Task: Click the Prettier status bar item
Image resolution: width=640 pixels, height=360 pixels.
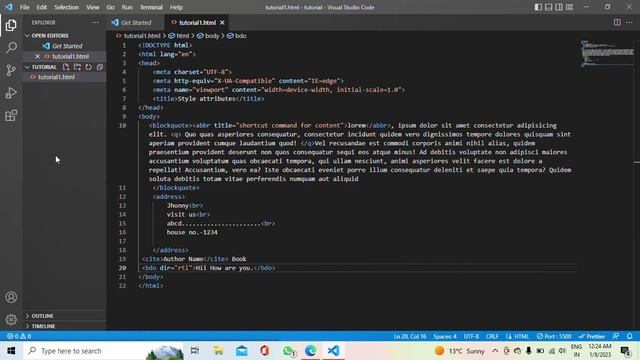Action: pyautogui.click(x=591, y=336)
